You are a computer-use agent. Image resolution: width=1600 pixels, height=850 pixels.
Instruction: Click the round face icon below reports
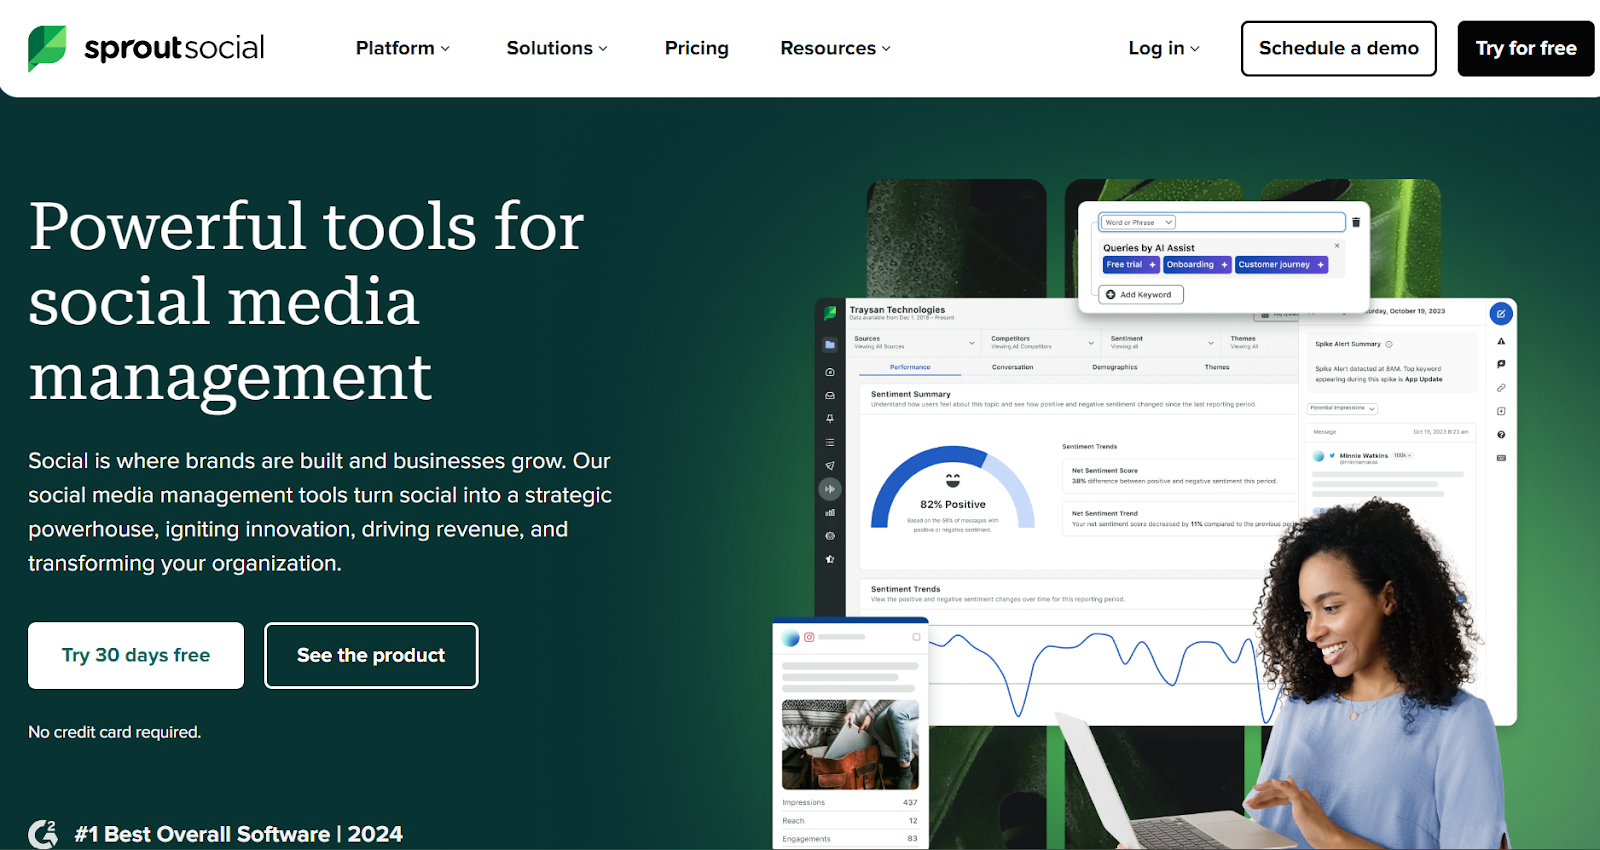point(830,536)
